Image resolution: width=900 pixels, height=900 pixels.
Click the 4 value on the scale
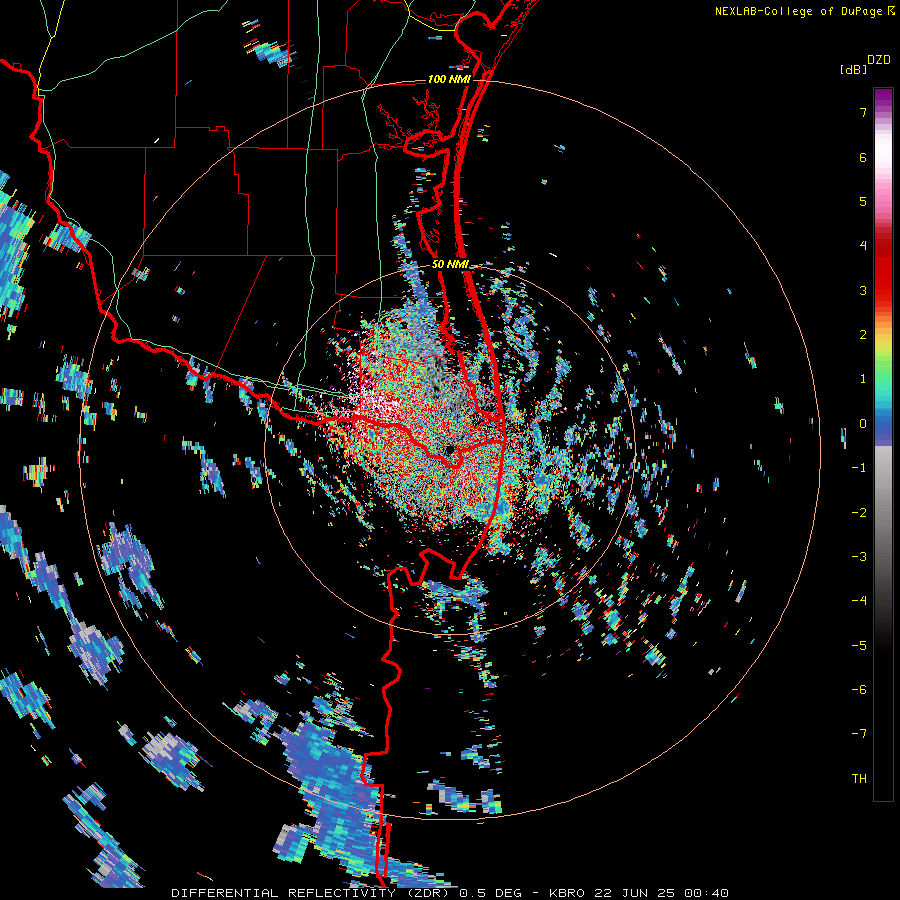[x=863, y=246]
